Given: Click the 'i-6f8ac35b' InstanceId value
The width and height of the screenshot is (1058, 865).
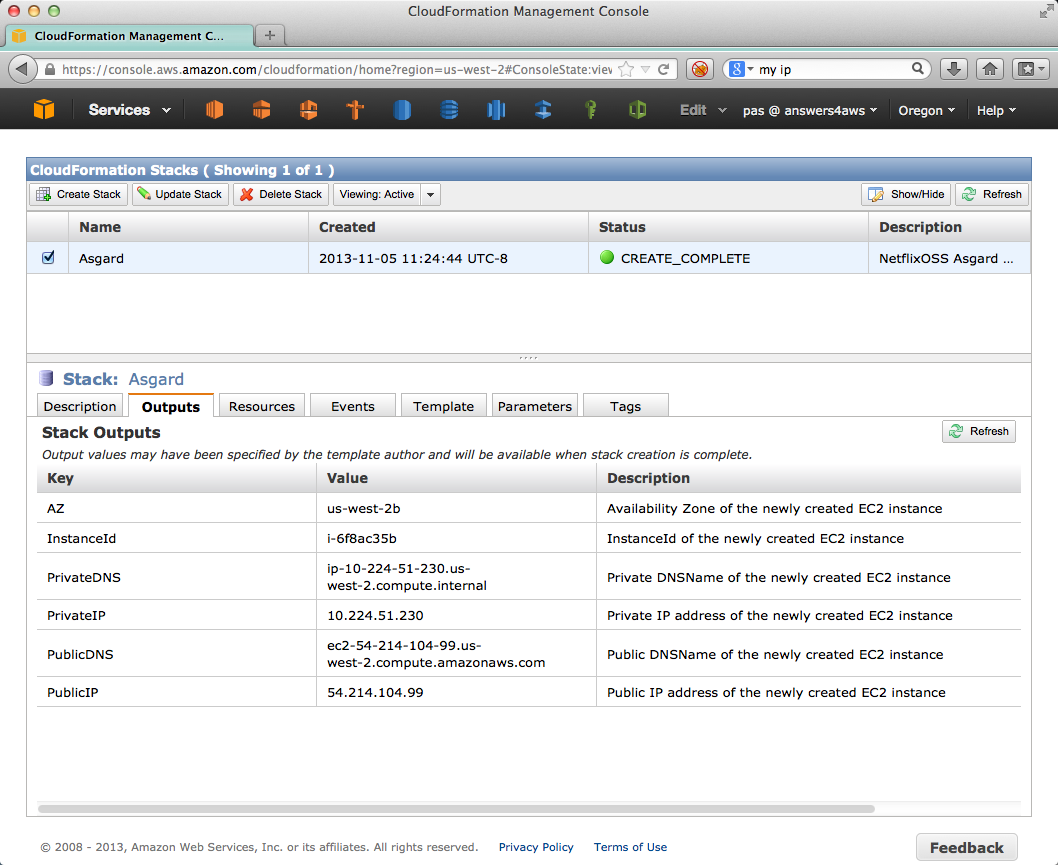Looking at the screenshot, I should click(x=362, y=538).
